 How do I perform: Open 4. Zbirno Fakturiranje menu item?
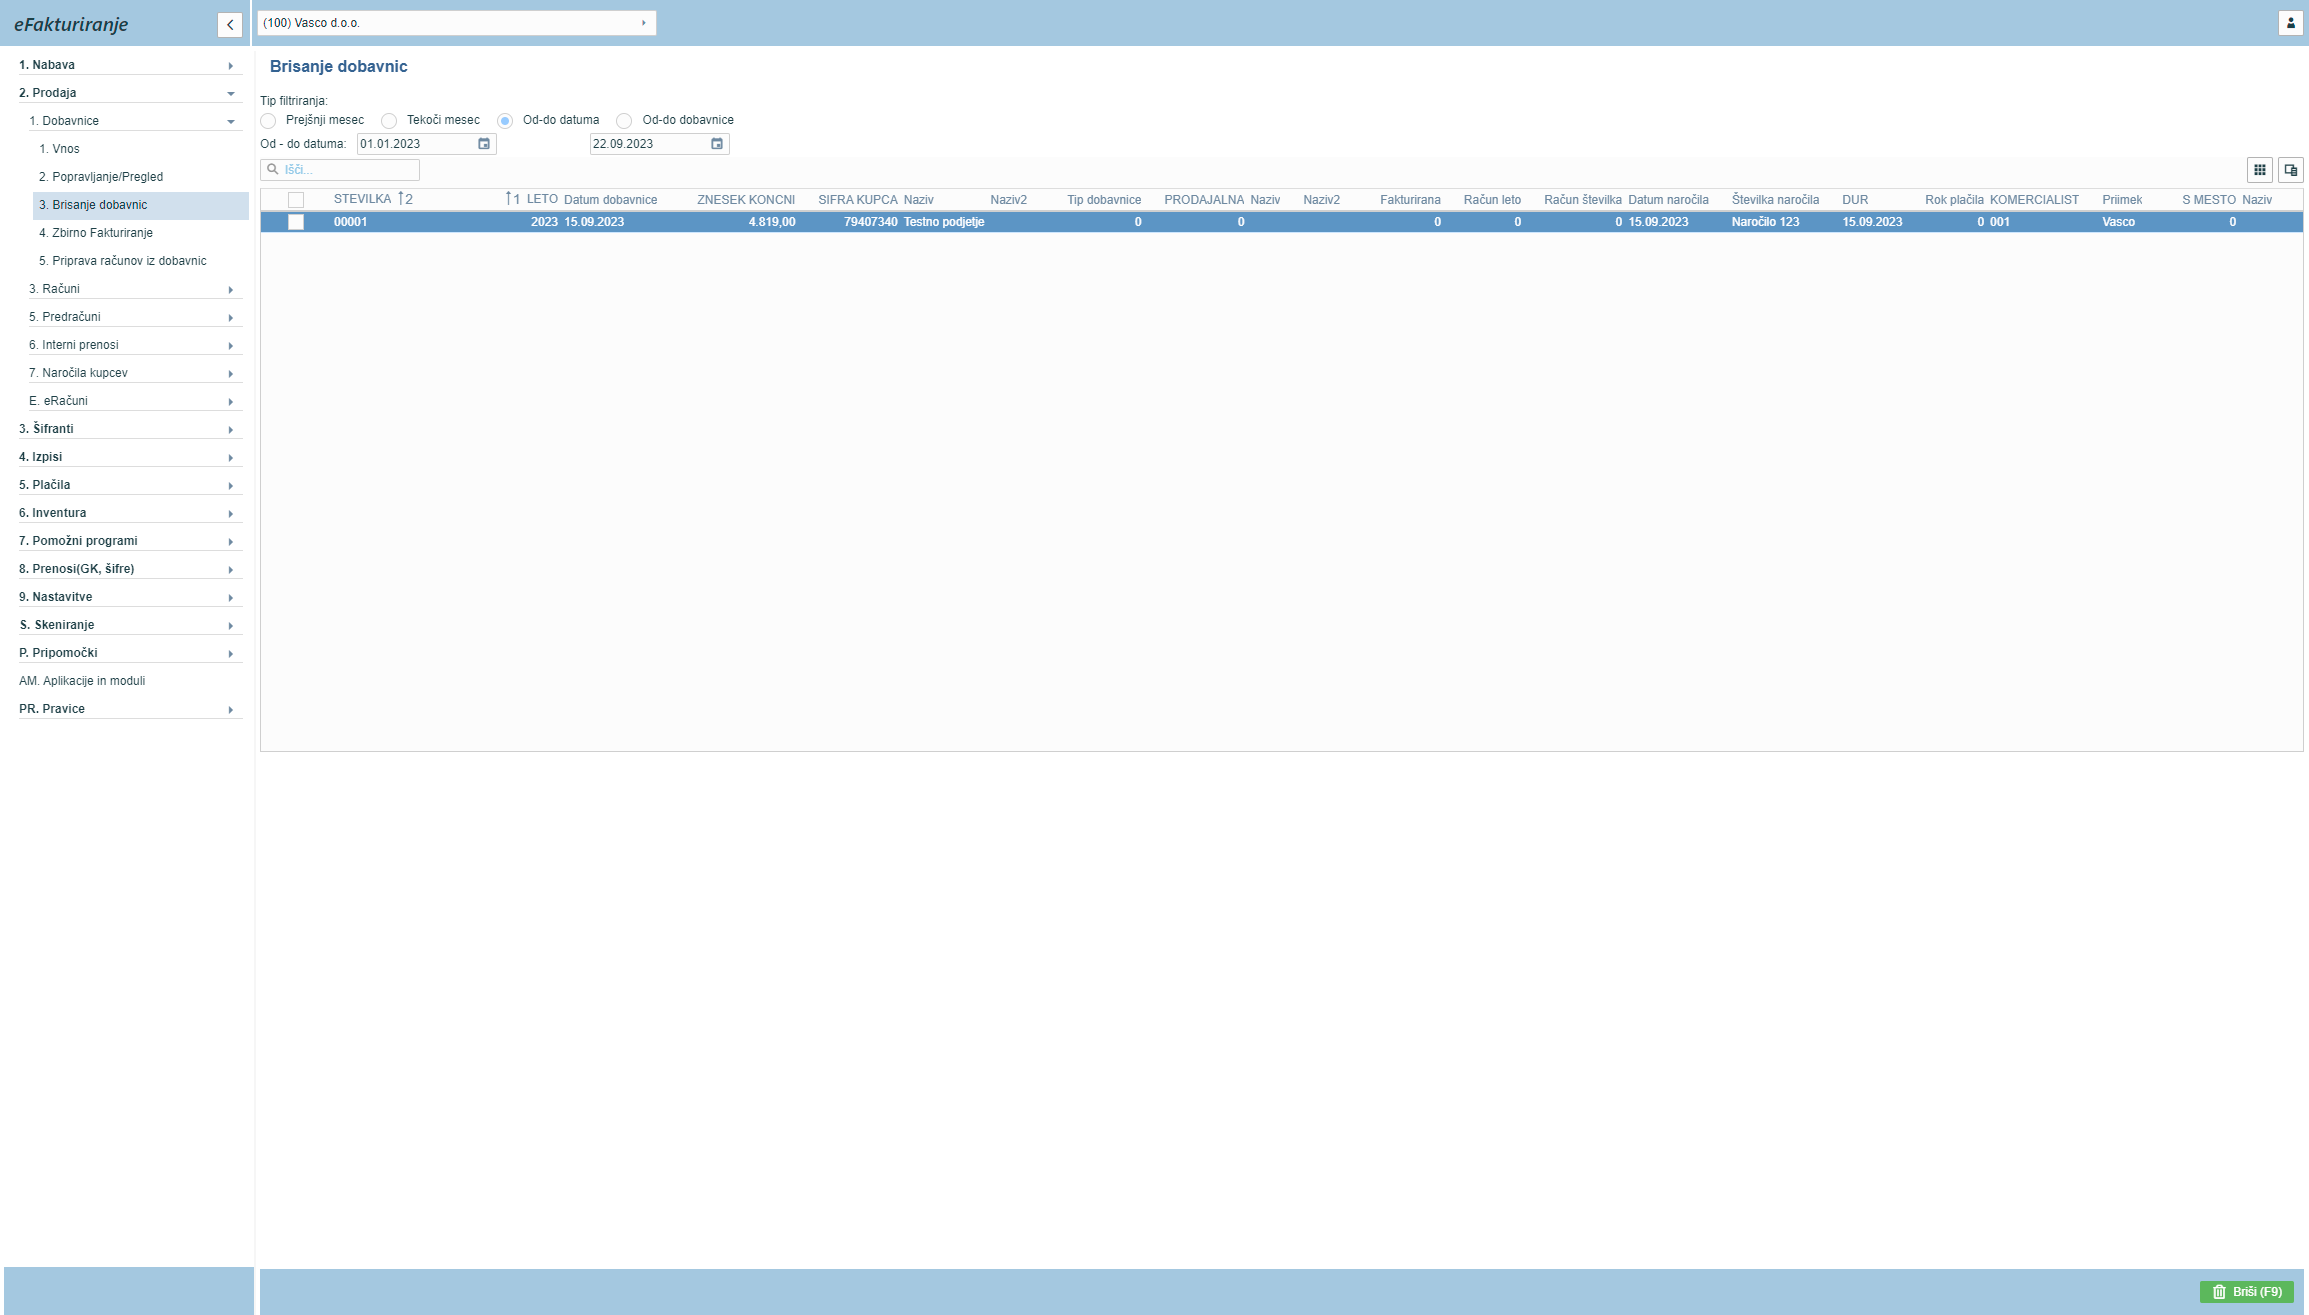click(x=141, y=233)
